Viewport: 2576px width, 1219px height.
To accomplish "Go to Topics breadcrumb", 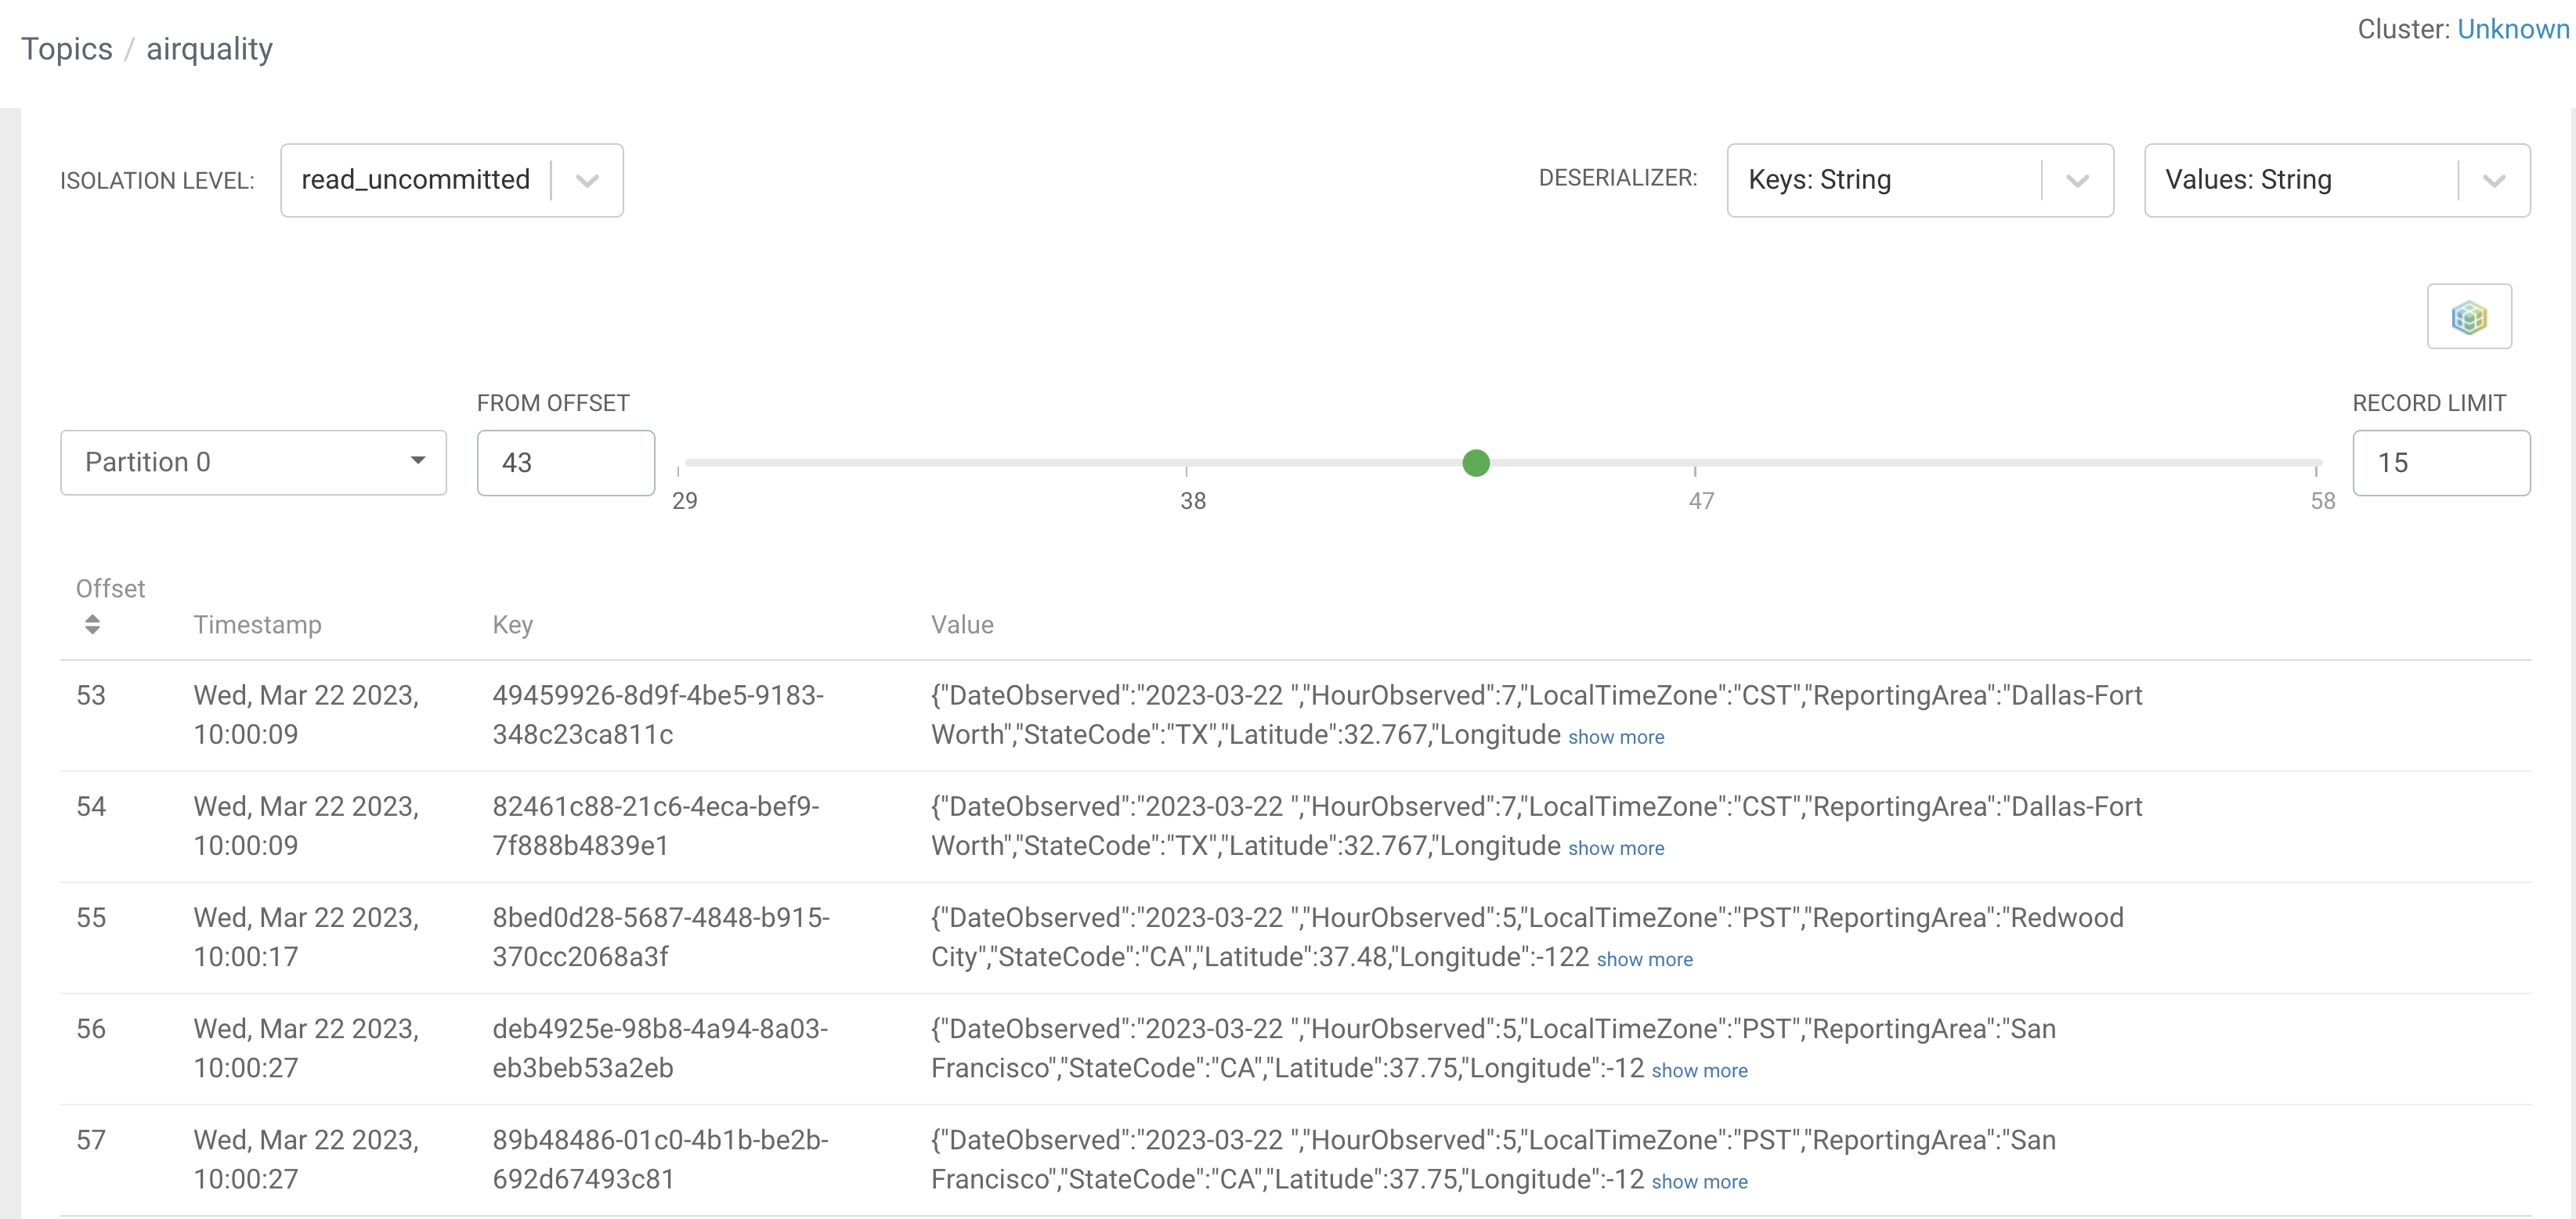I will [67, 49].
